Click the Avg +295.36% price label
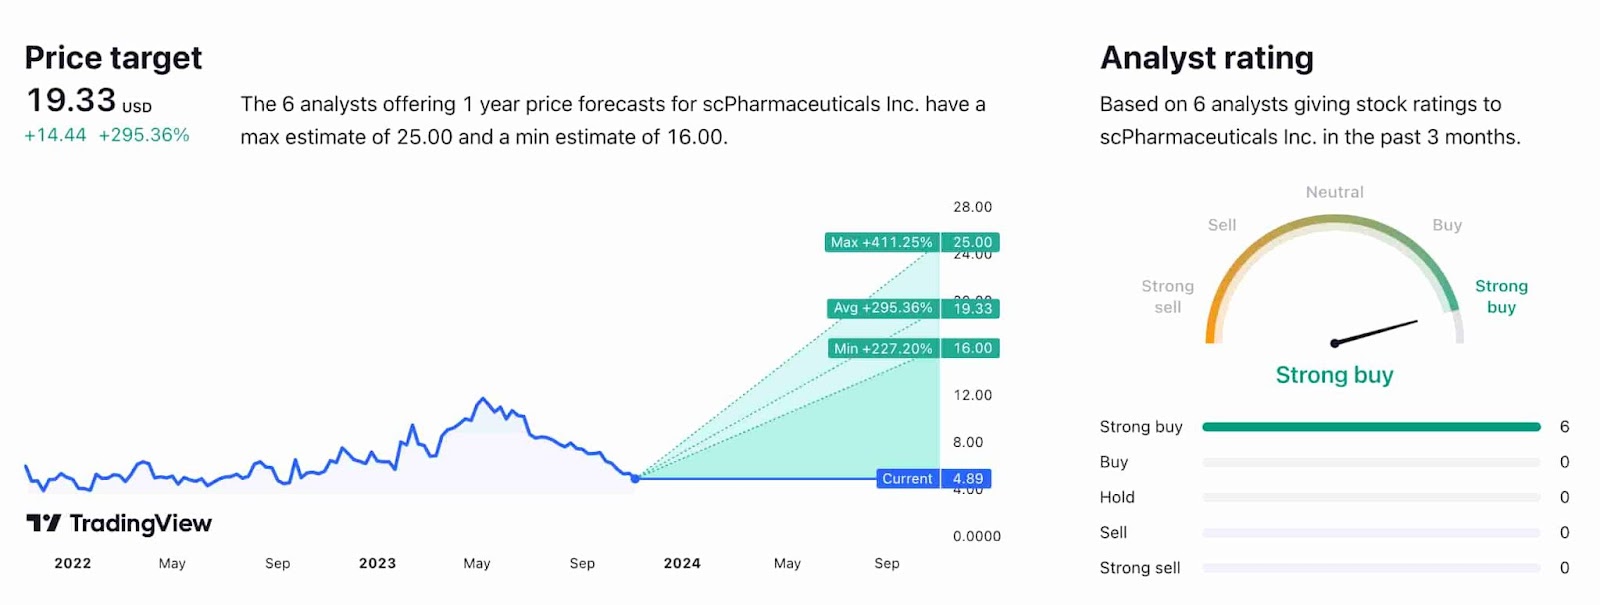Screen dimensions: 1600x605 click(x=883, y=308)
